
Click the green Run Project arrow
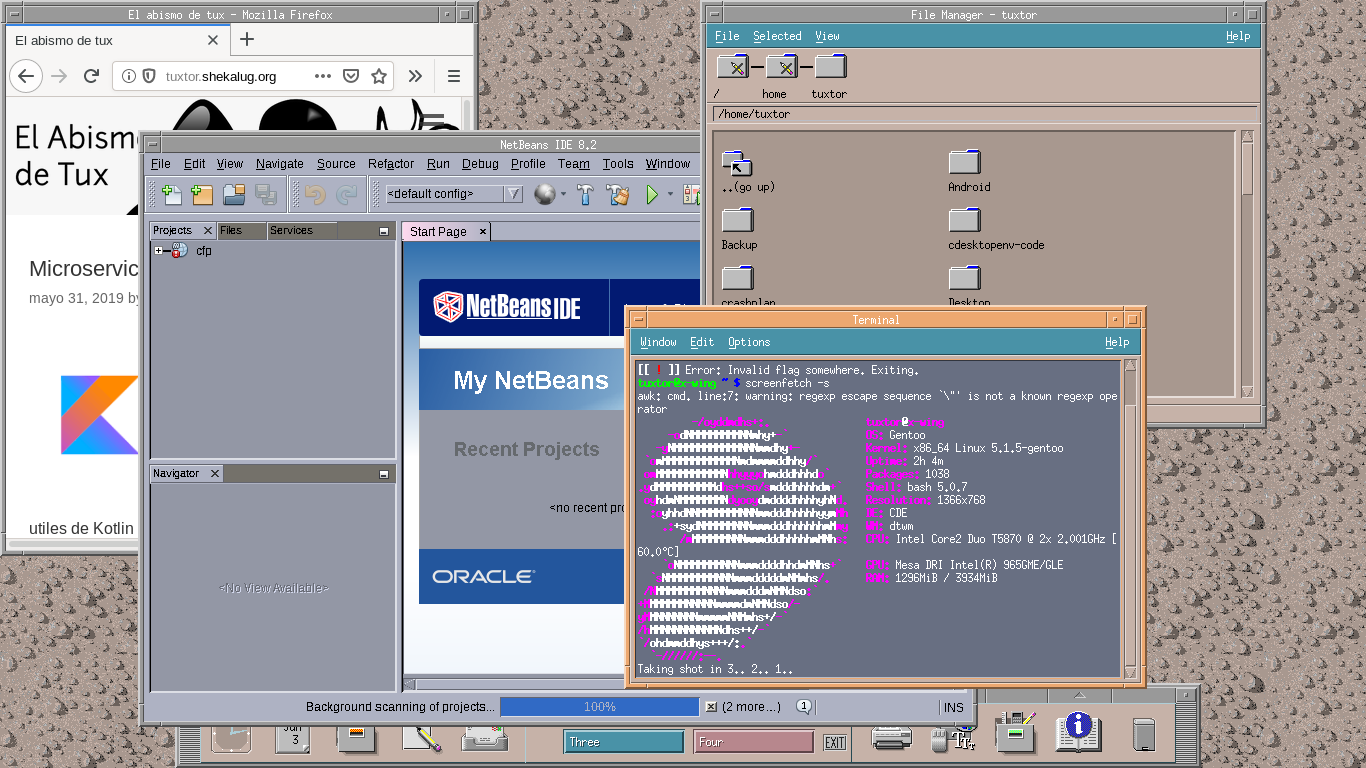(x=652, y=194)
